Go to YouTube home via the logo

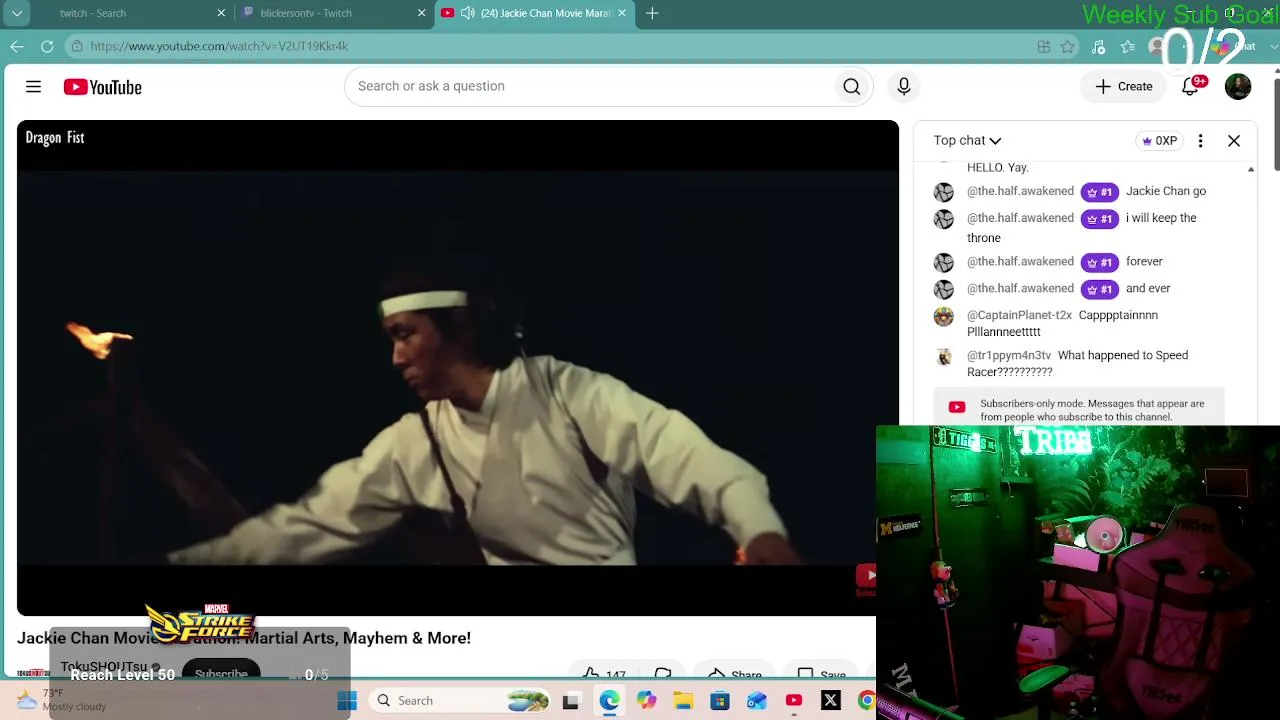[103, 87]
